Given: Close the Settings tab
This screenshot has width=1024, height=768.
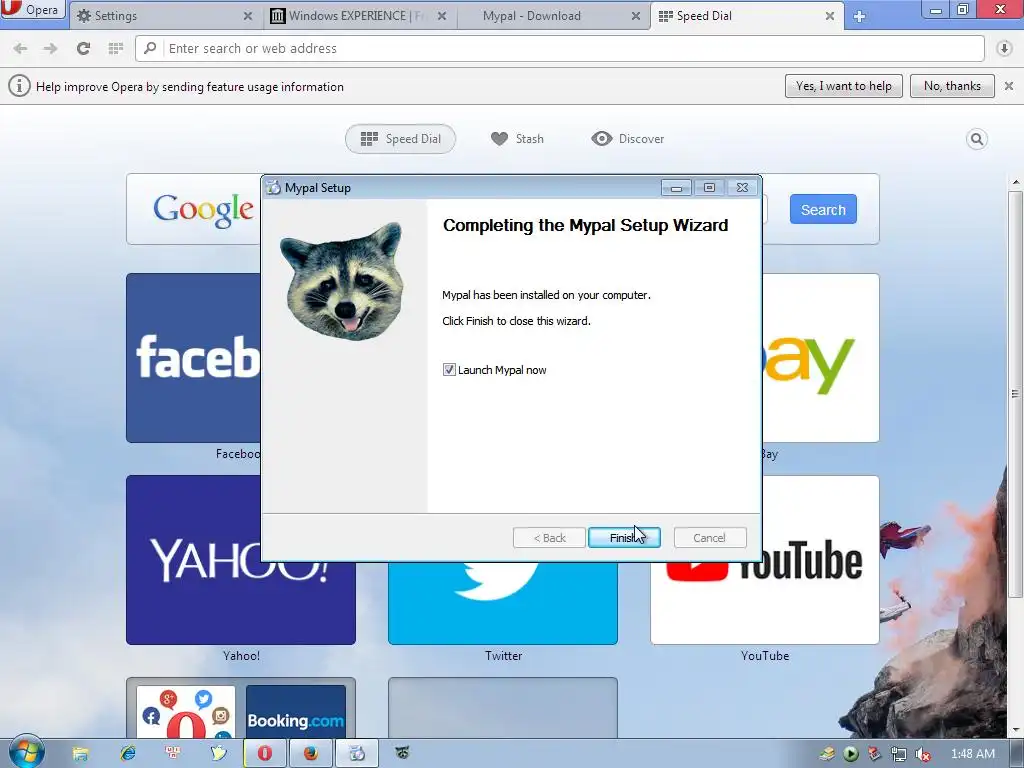Looking at the screenshot, I should 248,16.
